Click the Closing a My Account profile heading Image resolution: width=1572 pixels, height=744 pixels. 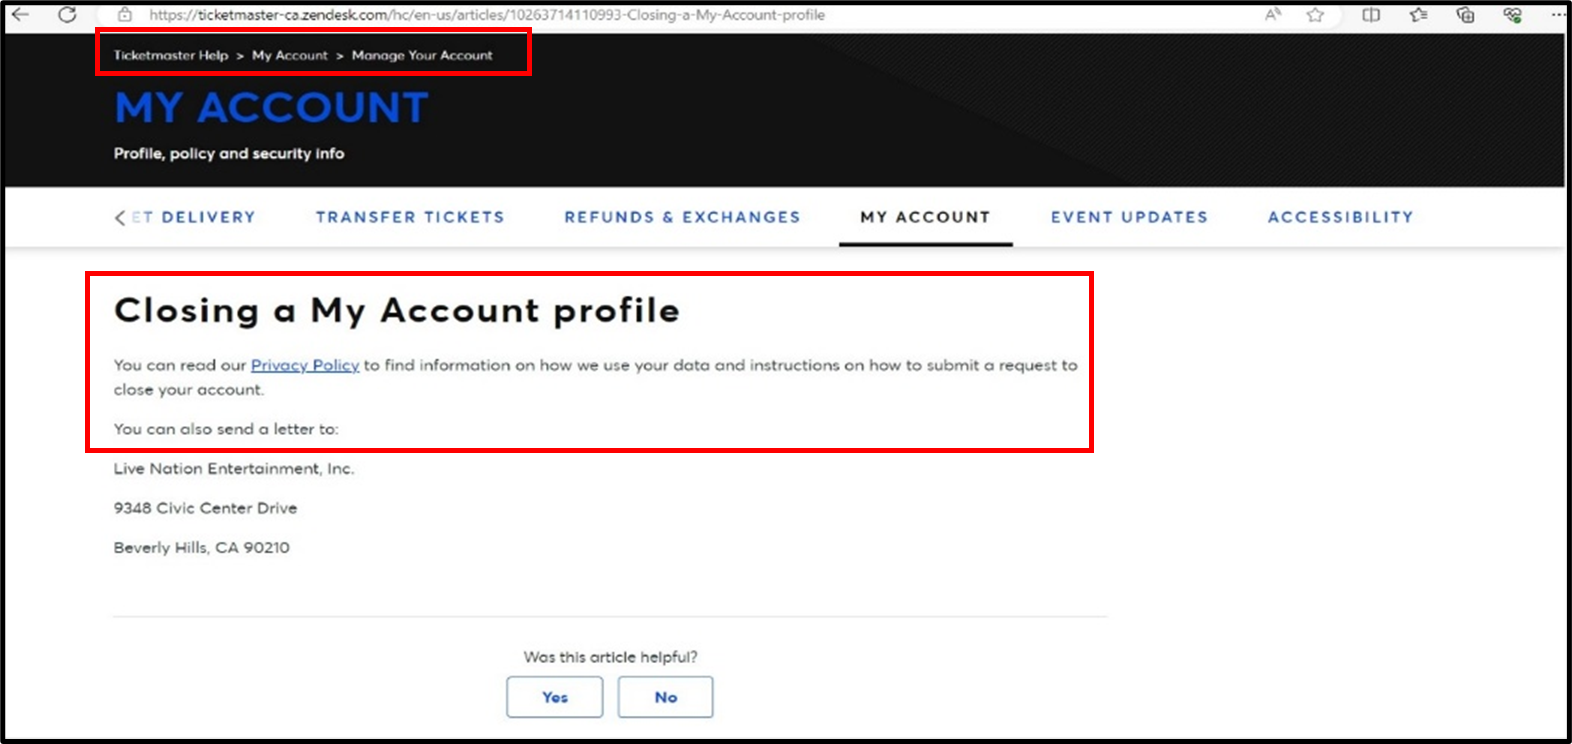tap(397, 311)
